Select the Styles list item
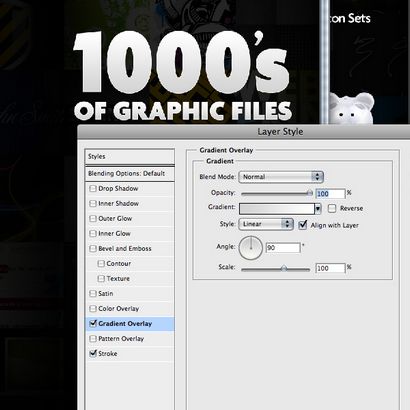 coord(130,156)
